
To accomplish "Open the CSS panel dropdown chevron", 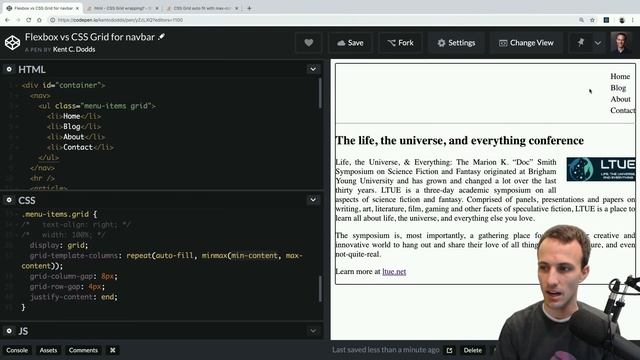I will pos(313,200).
